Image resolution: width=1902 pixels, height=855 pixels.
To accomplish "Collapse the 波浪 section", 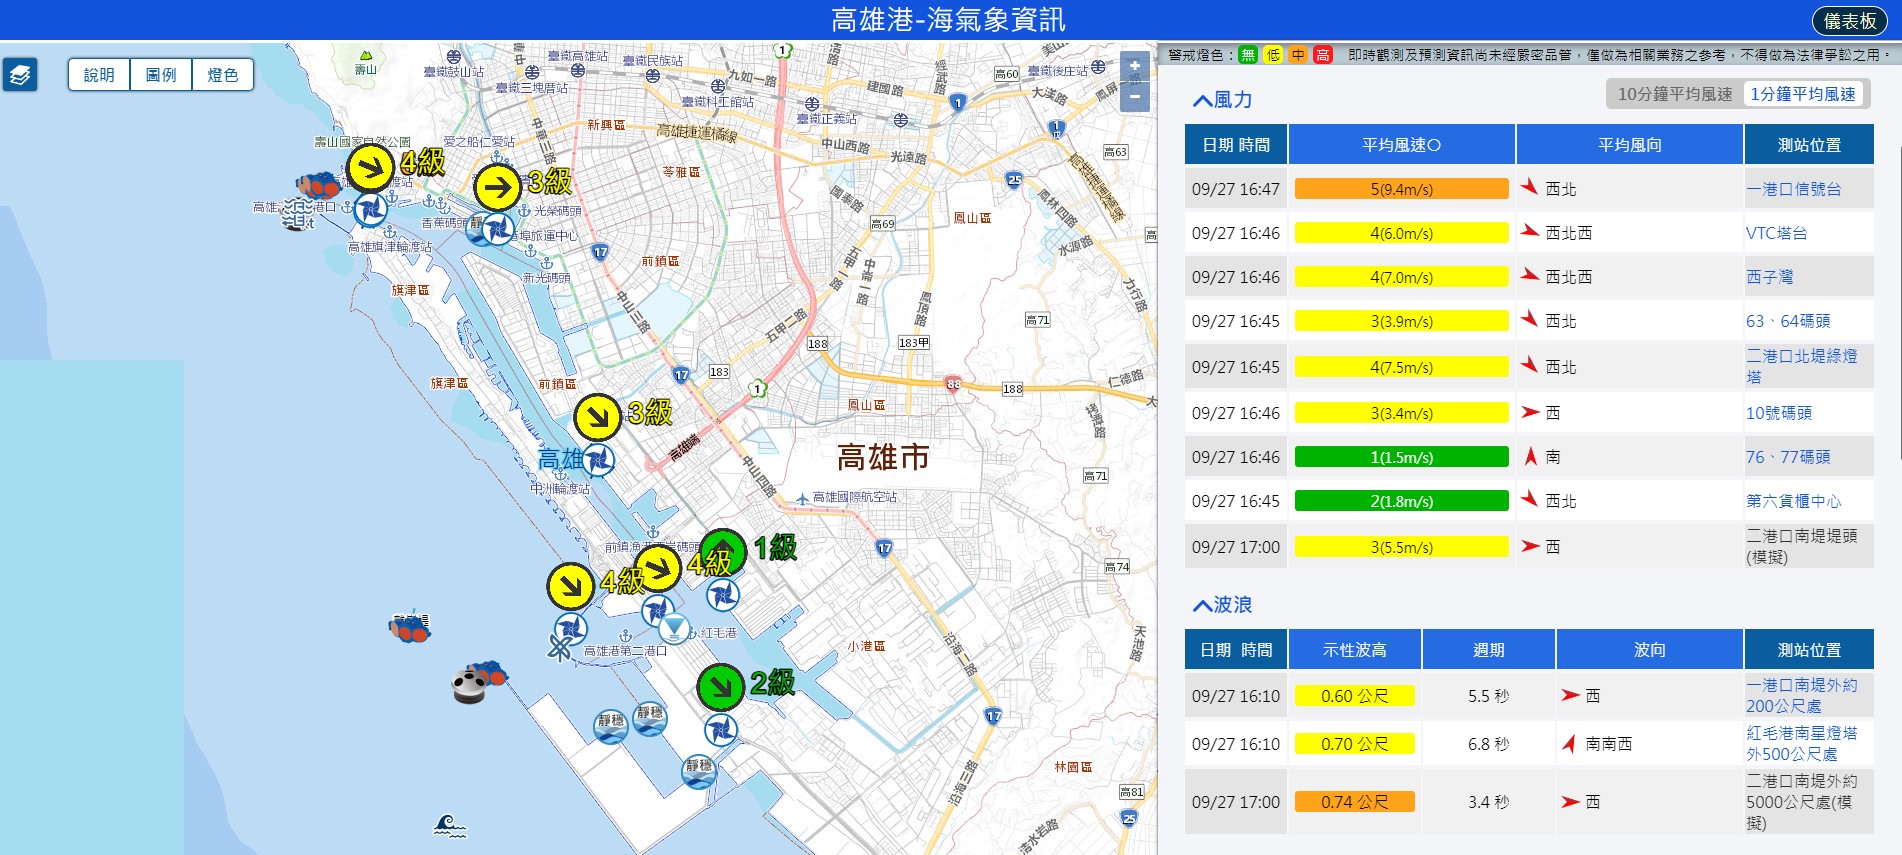I will [x=1222, y=605].
